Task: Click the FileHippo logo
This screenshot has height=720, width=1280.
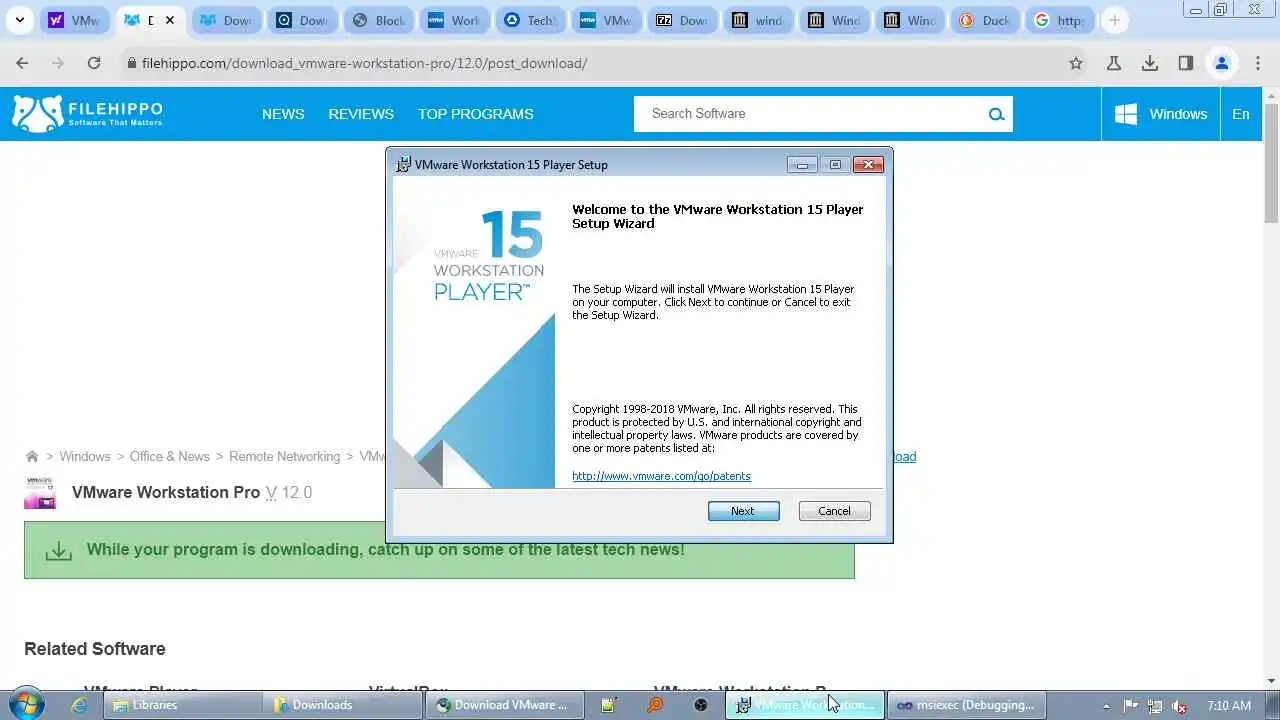Action: [87, 114]
